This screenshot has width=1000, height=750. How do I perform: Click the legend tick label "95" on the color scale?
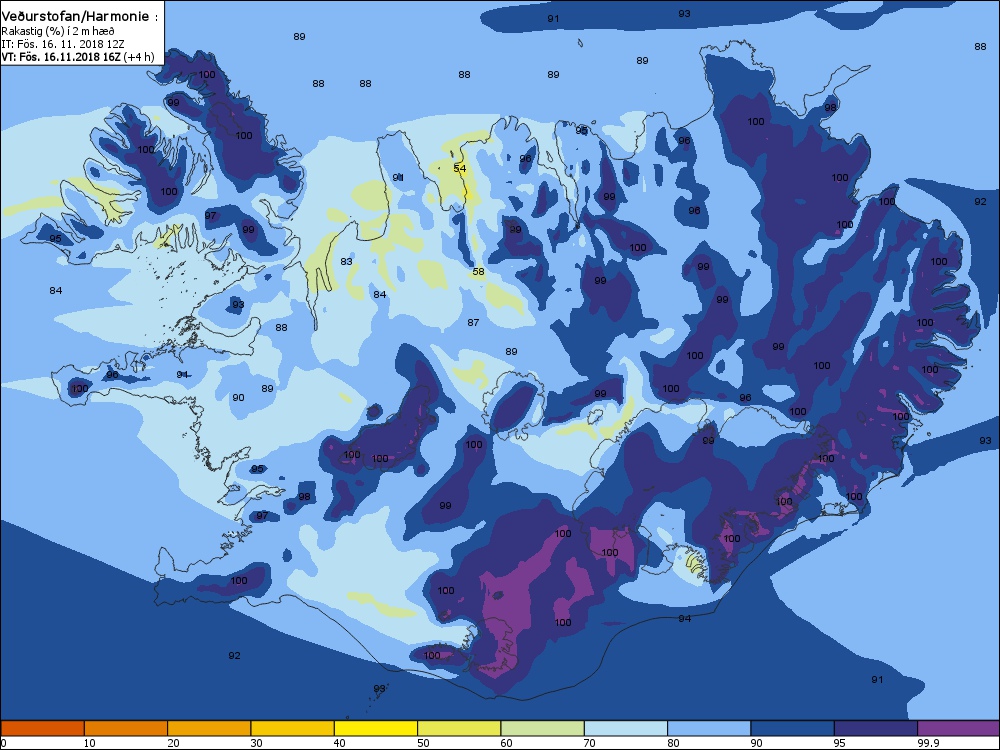tap(841, 742)
